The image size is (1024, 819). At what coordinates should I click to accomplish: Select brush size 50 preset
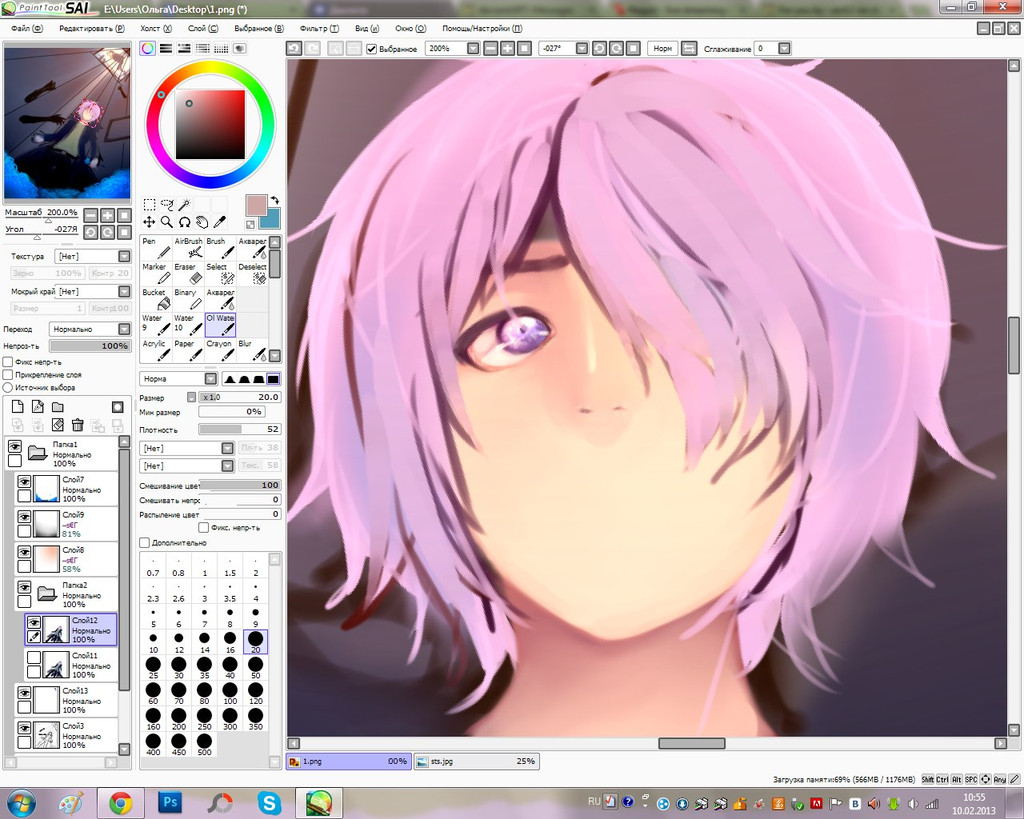pos(255,668)
